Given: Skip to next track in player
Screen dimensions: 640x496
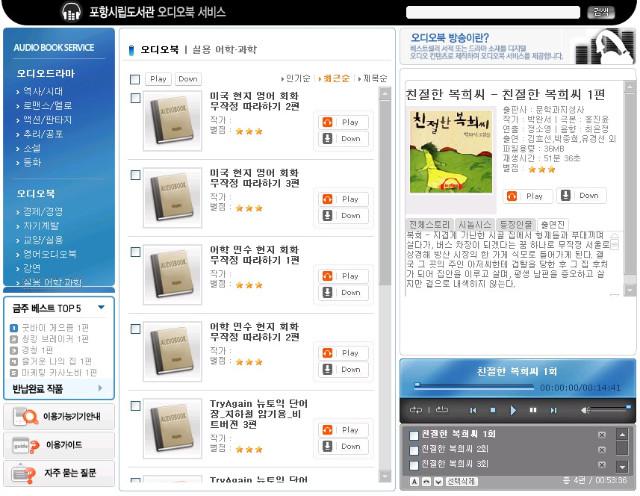Looking at the screenshot, I should pyautogui.click(x=553, y=410).
